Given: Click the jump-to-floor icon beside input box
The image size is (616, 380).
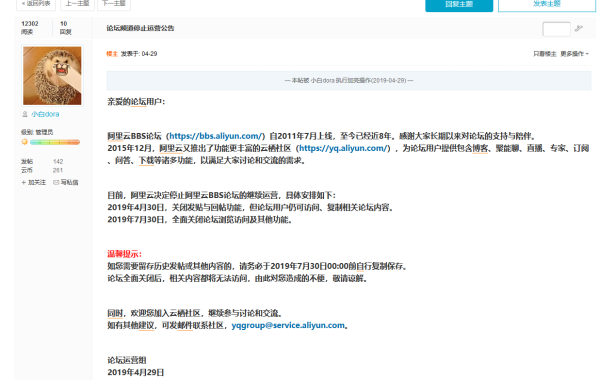Looking at the screenshot, I should [x=579, y=28].
